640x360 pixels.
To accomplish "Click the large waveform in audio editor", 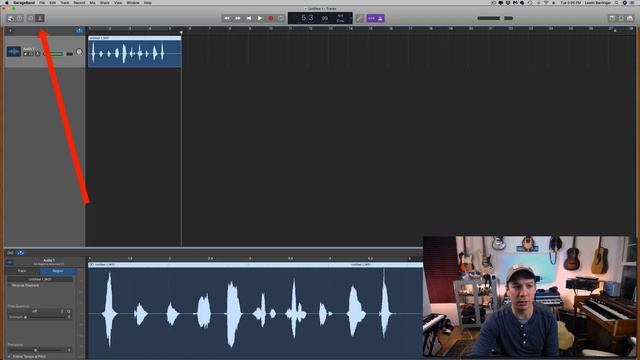I will click(x=256, y=313).
